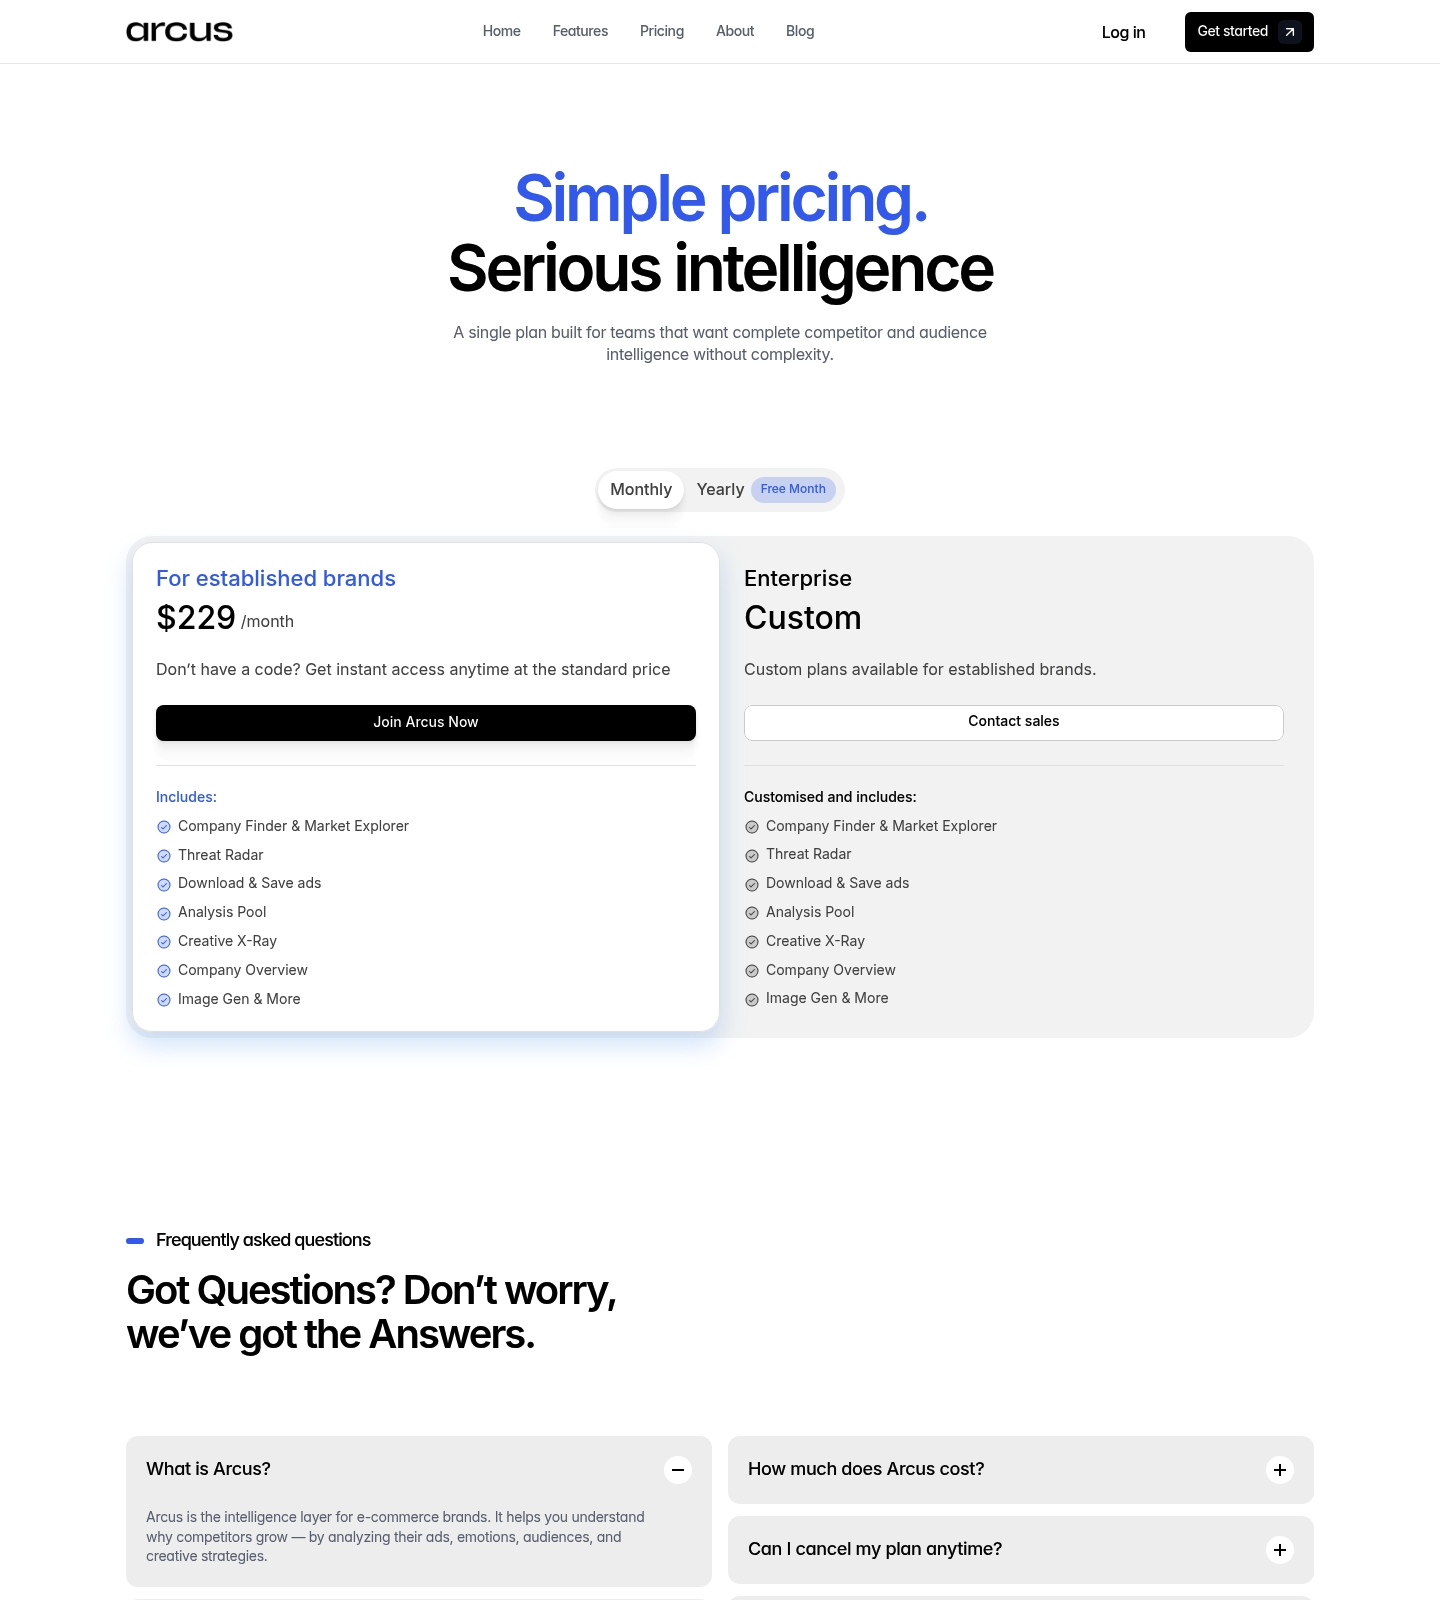Click the Free Month badge
Viewport: 1440px width, 1600px height.
pos(793,489)
